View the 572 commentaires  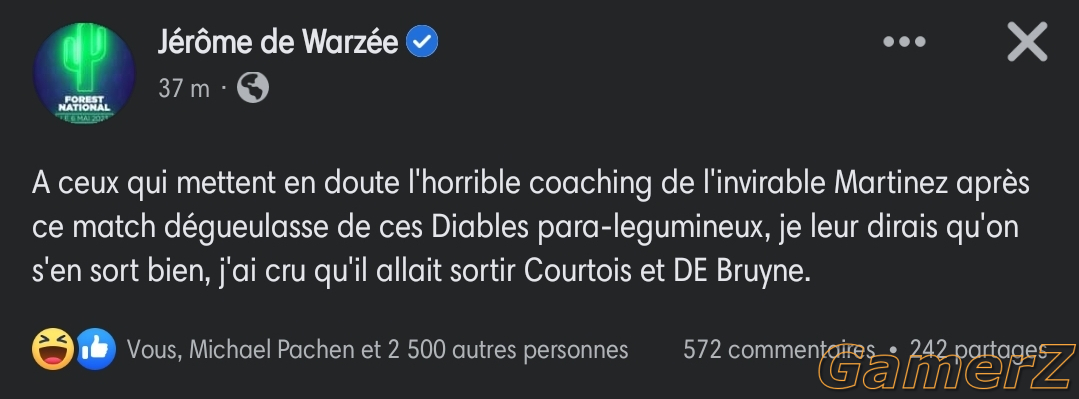(779, 350)
